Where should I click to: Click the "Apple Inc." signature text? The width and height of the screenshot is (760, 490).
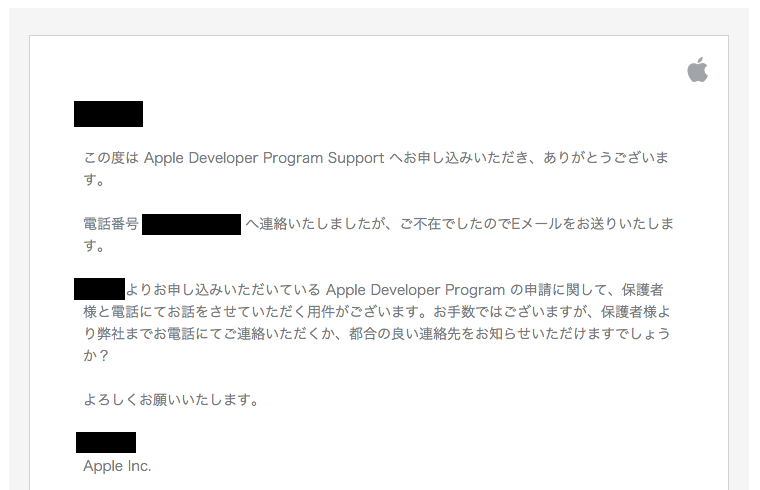tap(117, 466)
